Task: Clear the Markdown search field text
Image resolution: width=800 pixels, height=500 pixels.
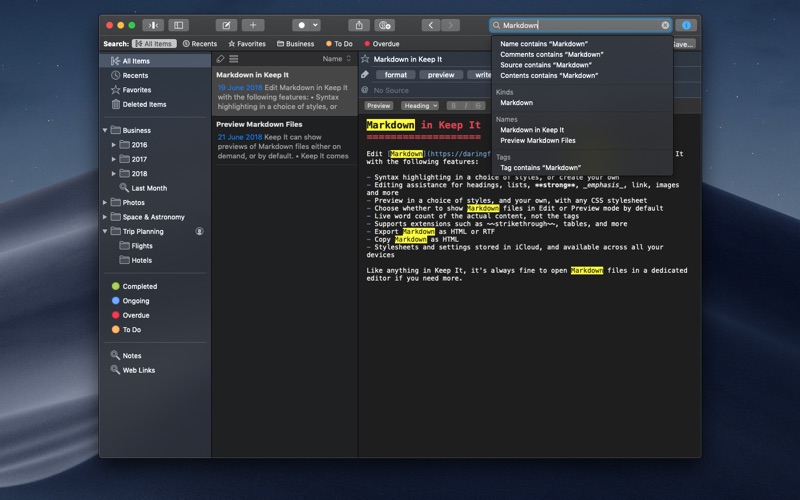Action: tap(665, 25)
